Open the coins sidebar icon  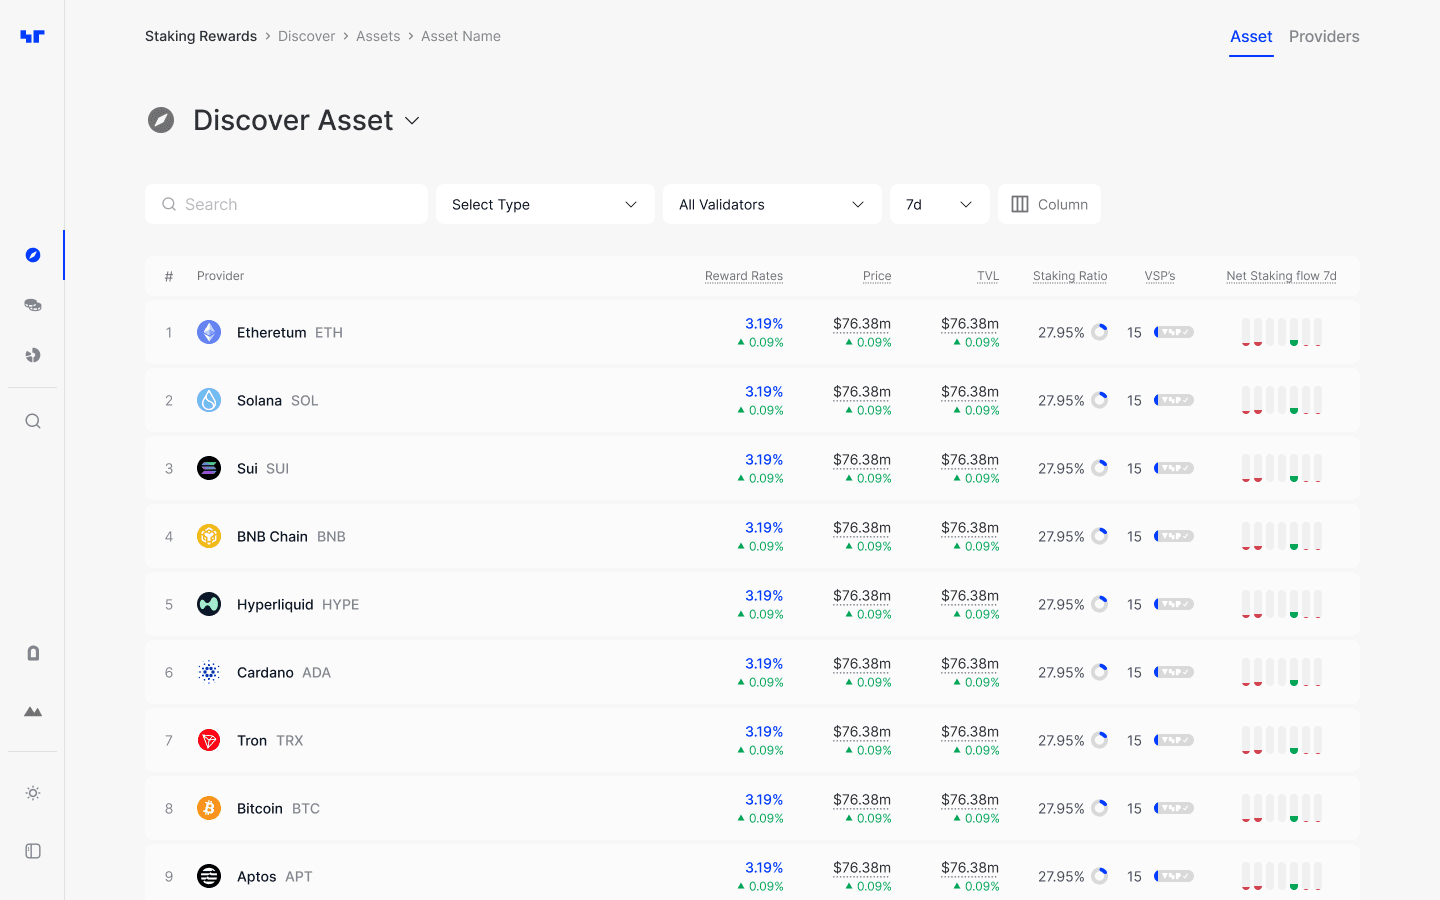click(x=33, y=305)
